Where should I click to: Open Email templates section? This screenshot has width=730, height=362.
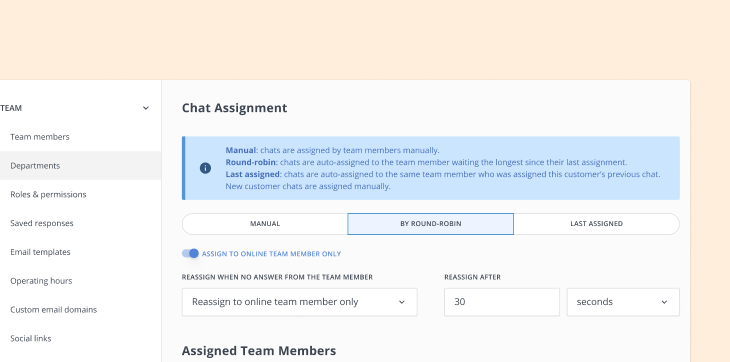coord(40,252)
